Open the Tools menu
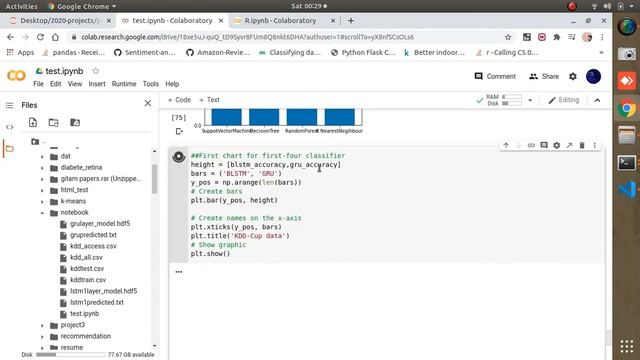The height and width of the screenshot is (360, 640). click(x=151, y=84)
